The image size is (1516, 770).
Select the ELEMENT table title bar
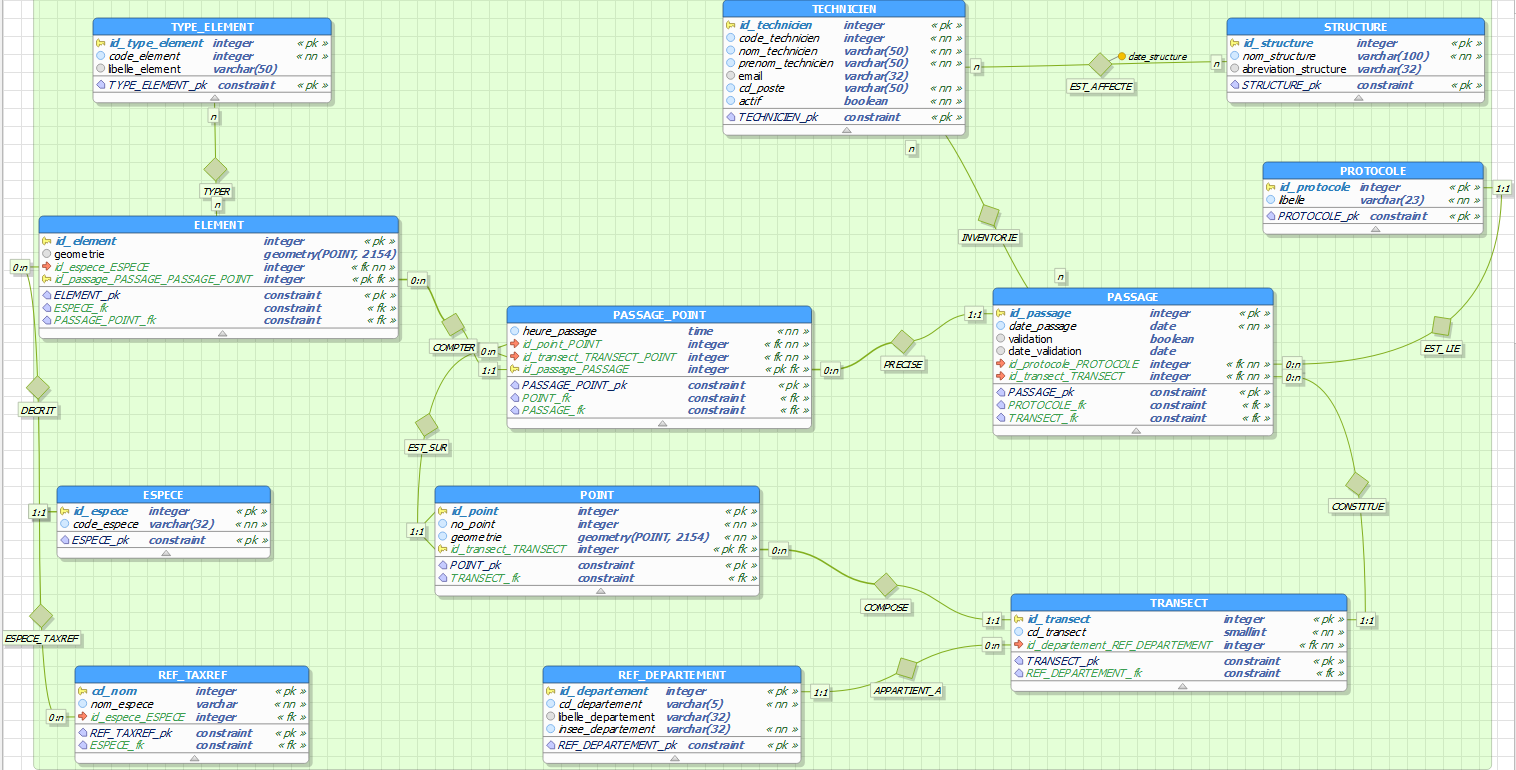click(219, 225)
